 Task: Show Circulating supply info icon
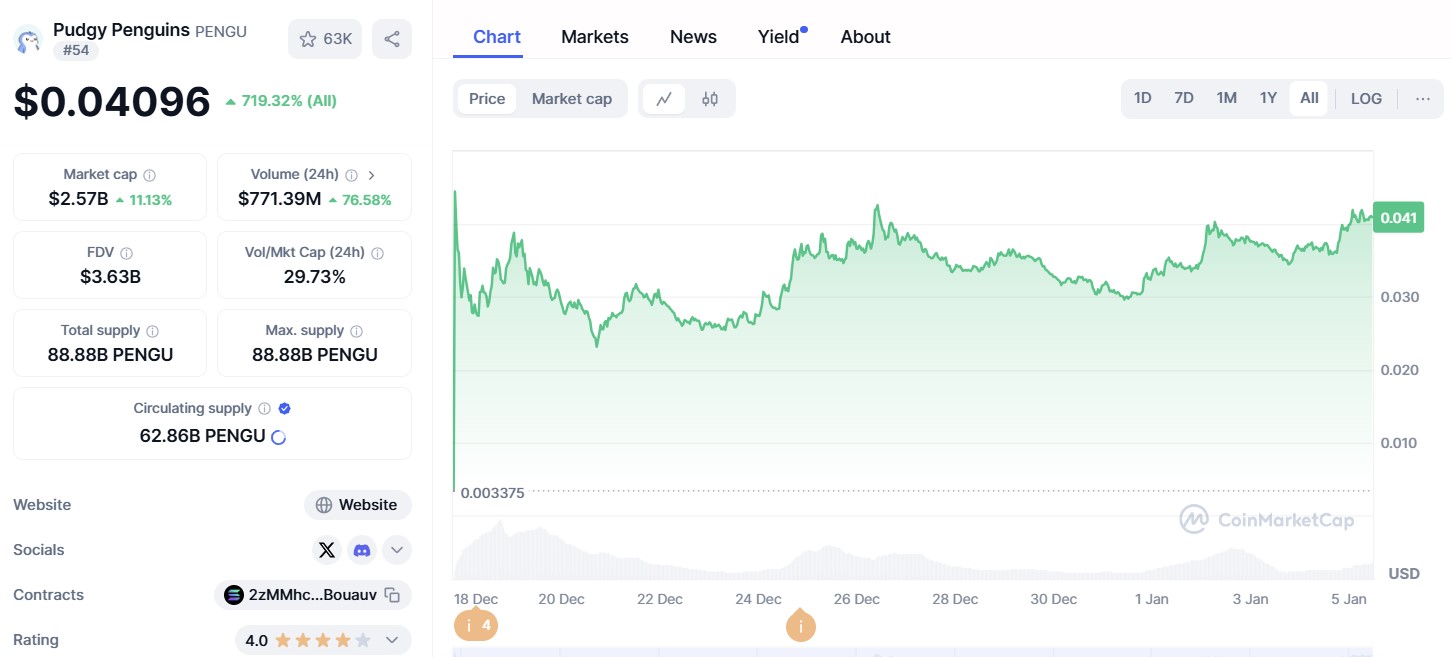264,409
